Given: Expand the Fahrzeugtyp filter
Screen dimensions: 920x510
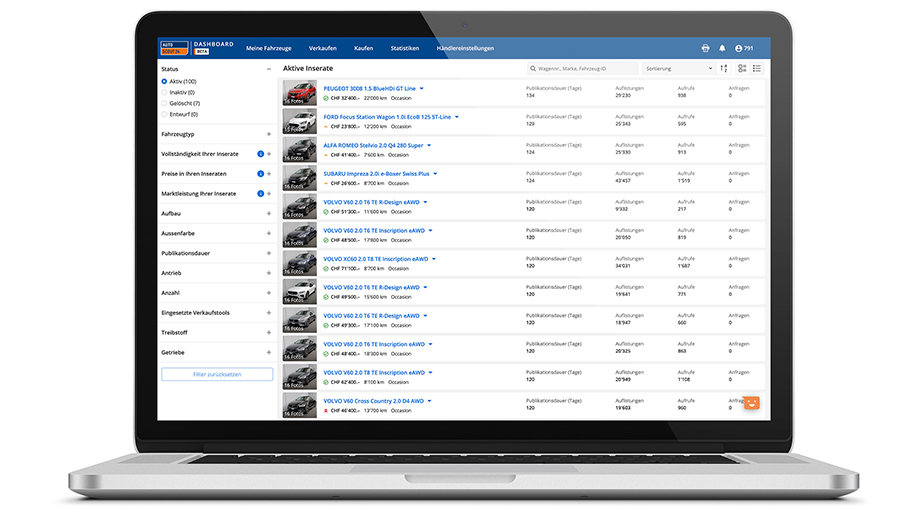Looking at the screenshot, I should click(x=269, y=134).
